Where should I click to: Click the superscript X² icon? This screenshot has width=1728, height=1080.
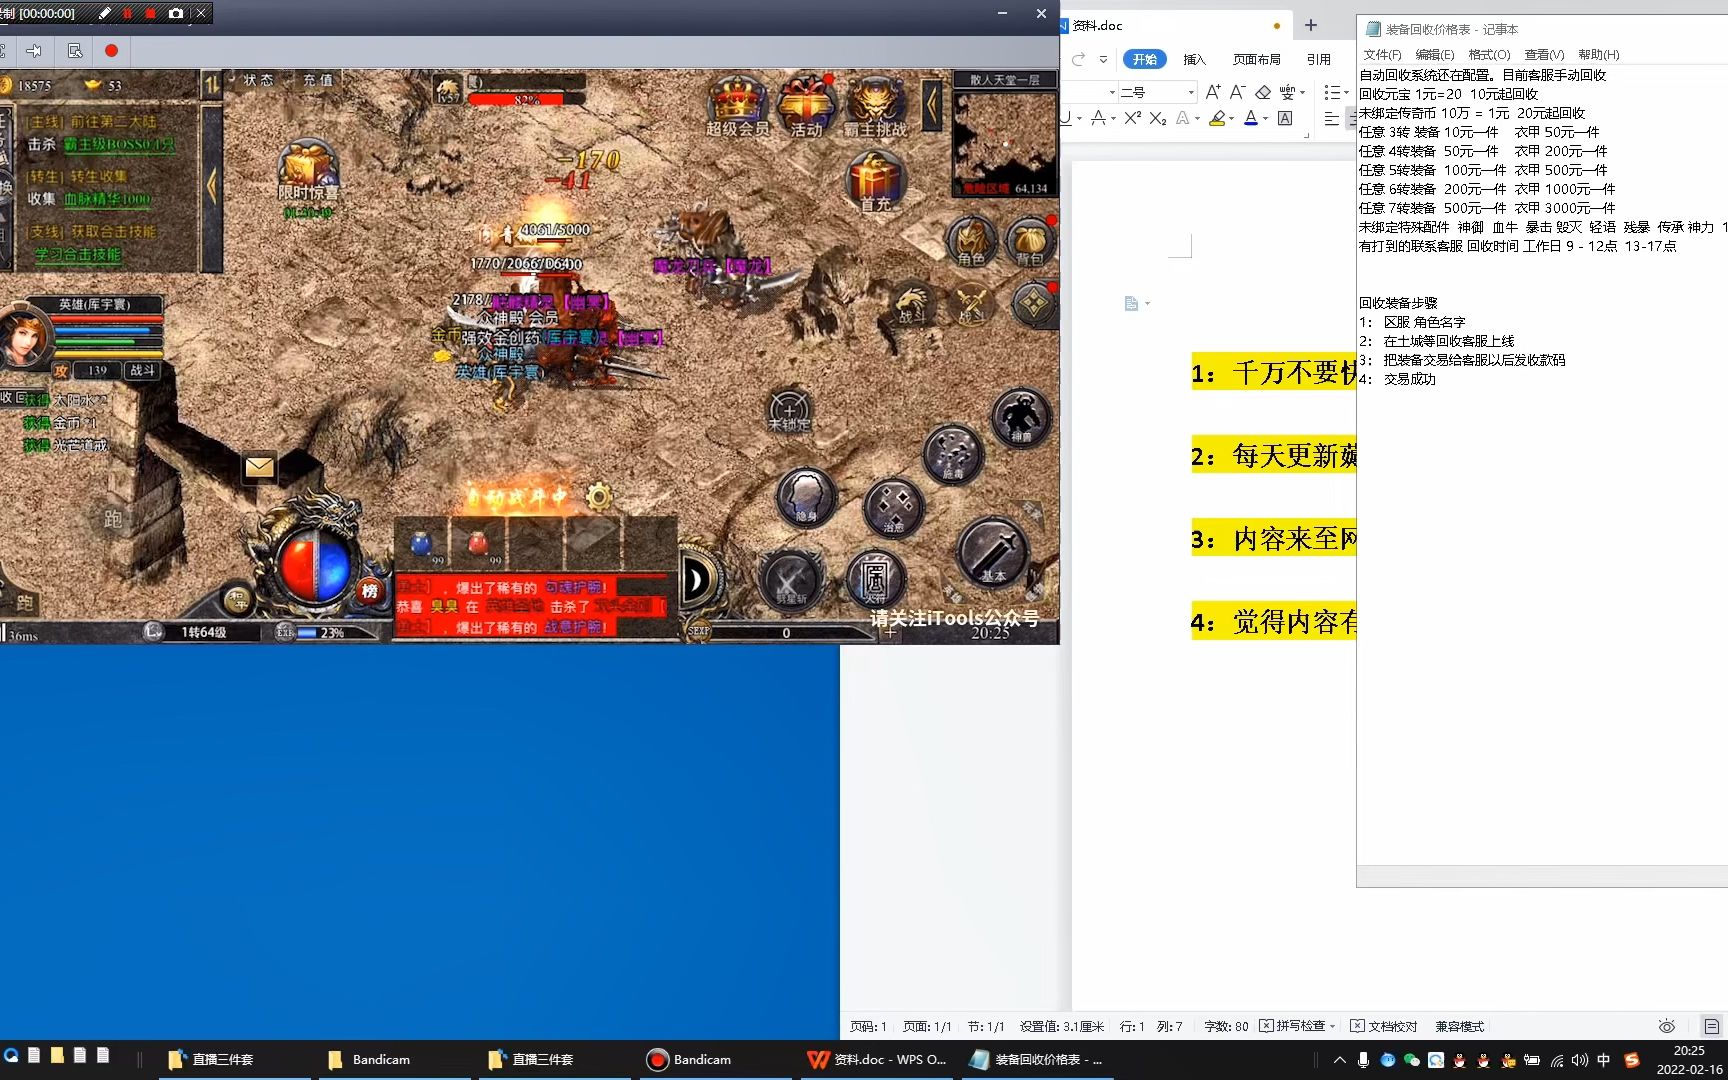click(x=1132, y=118)
